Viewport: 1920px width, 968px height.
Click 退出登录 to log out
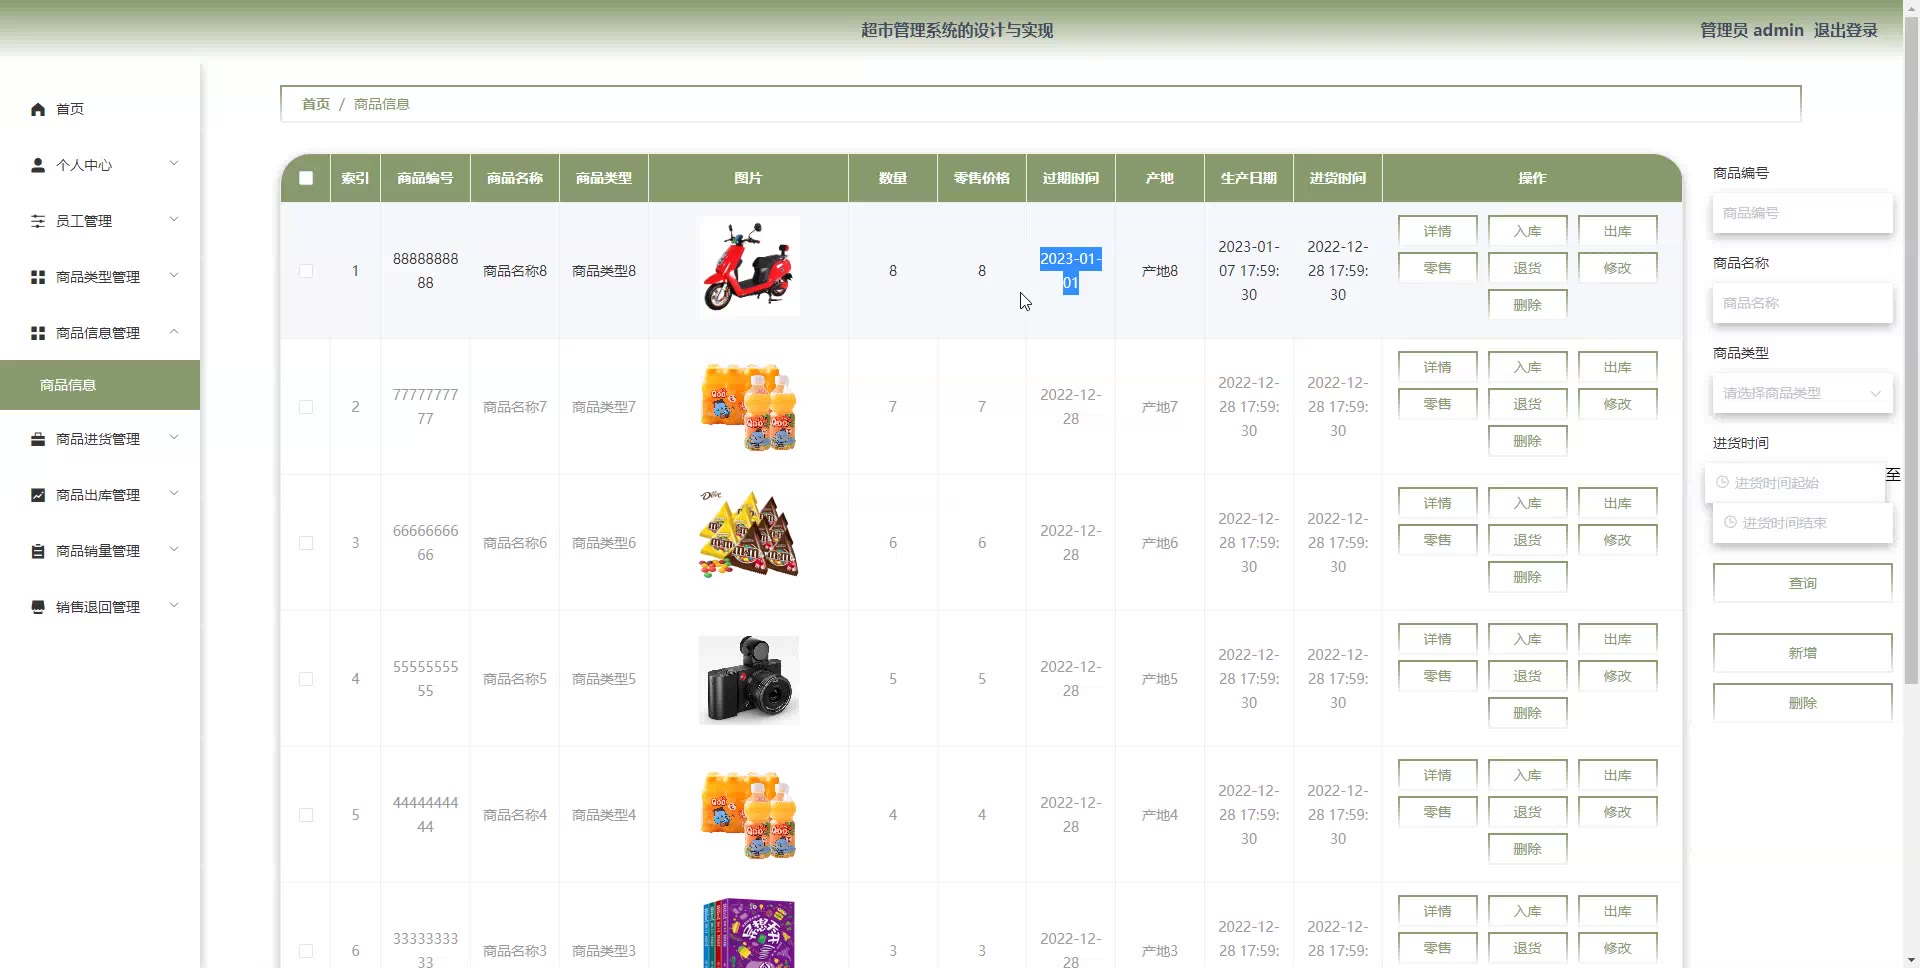[1845, 30]
